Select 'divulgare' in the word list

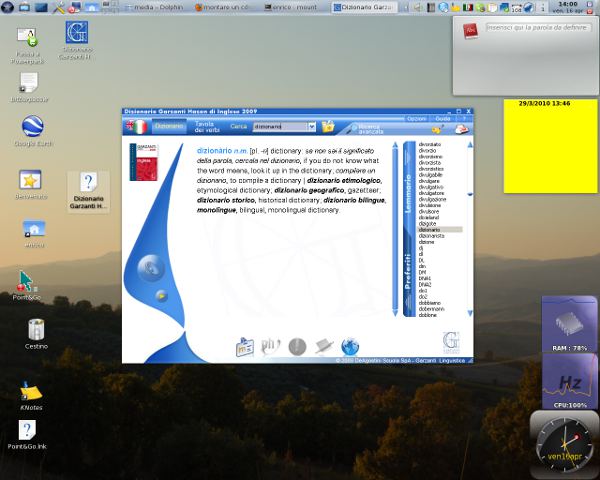[x=429, y=181]
